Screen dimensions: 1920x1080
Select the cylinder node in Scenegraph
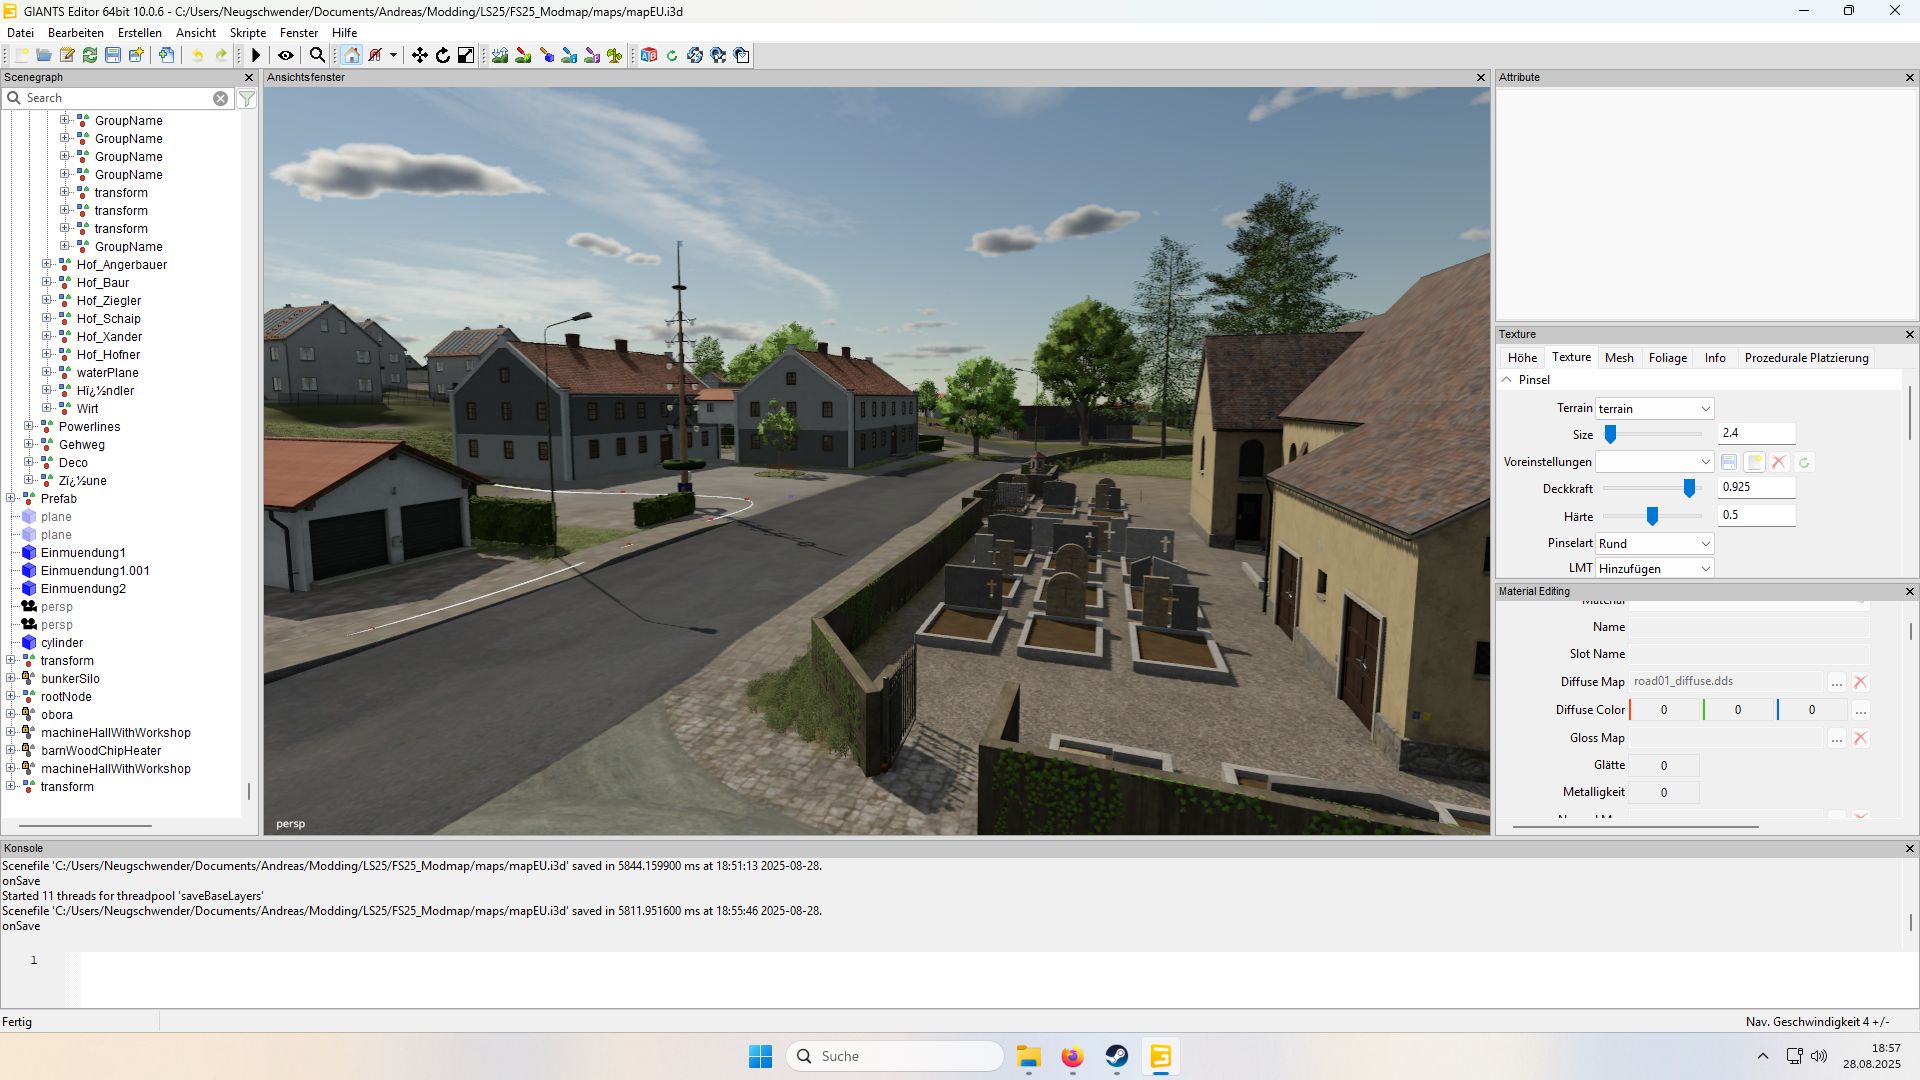pyautogui.click(x=62, y=643)
